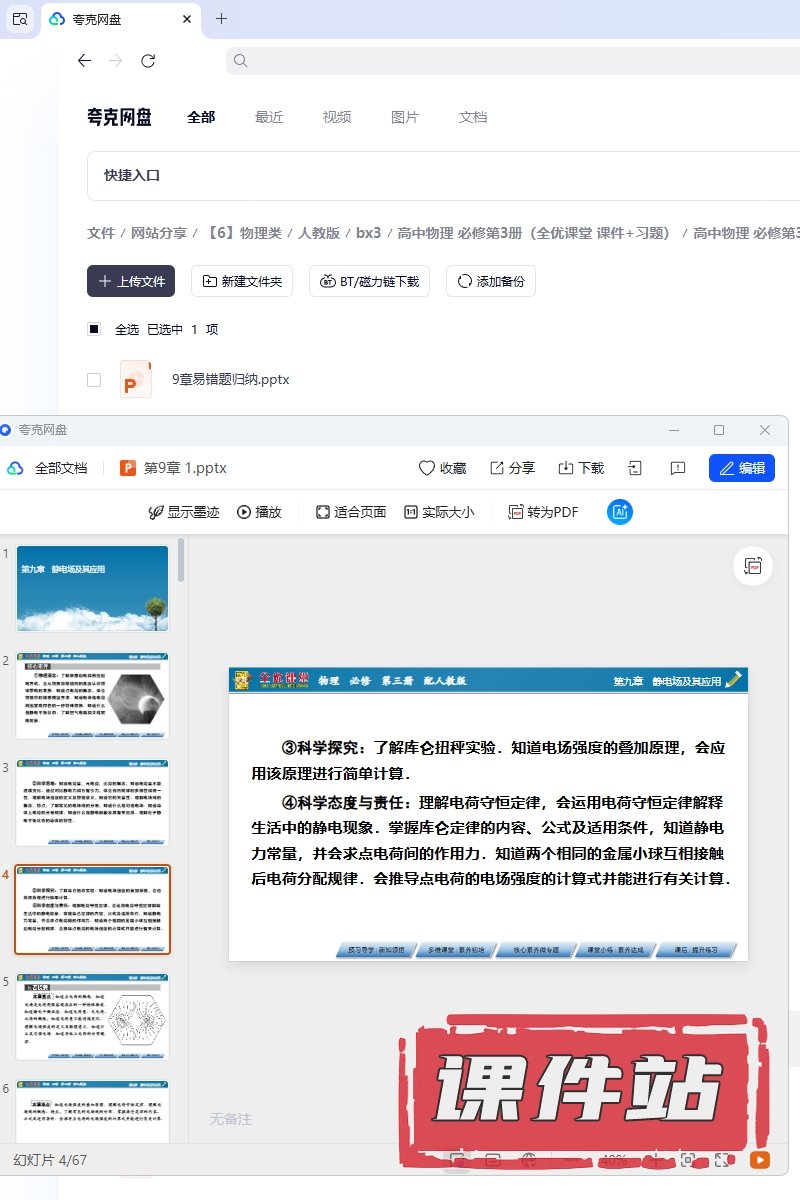The height and width of the screenshot is (1200, 800).
Task: Open a new browser tab
Action: (x=221, y=19)
